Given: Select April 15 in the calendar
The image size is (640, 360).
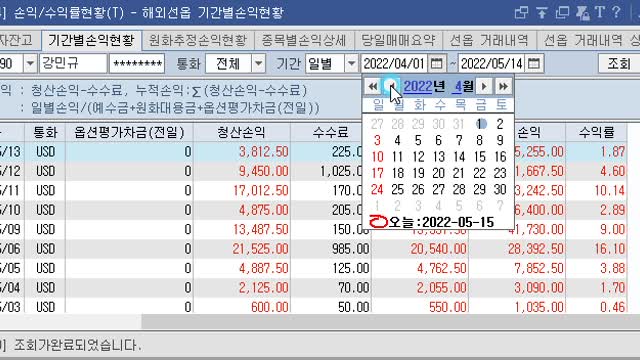Looking at the screenshot, I should (480, 156).
